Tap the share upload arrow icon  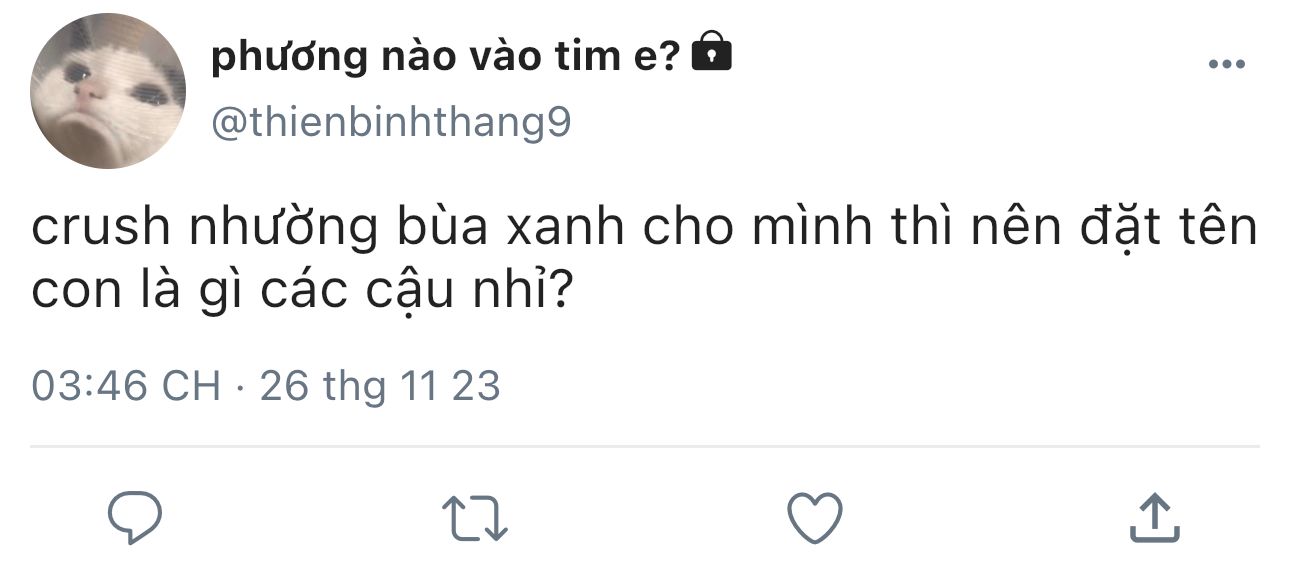pos(1154,517)
